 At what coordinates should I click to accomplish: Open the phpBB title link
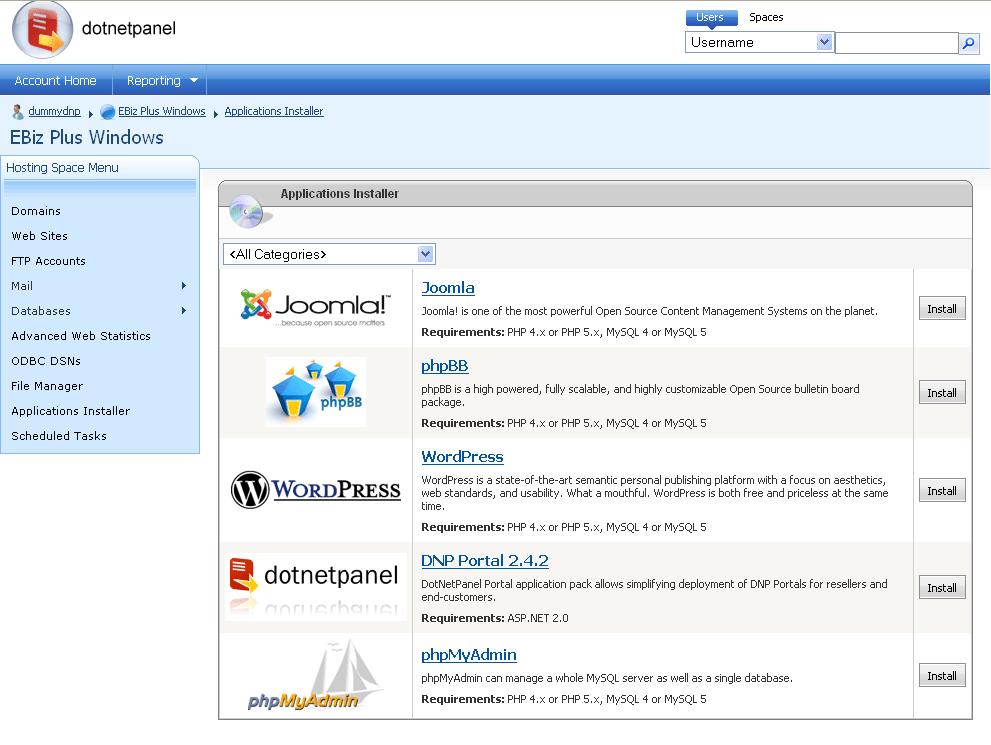pyautogui.click(x=444, y=366)
